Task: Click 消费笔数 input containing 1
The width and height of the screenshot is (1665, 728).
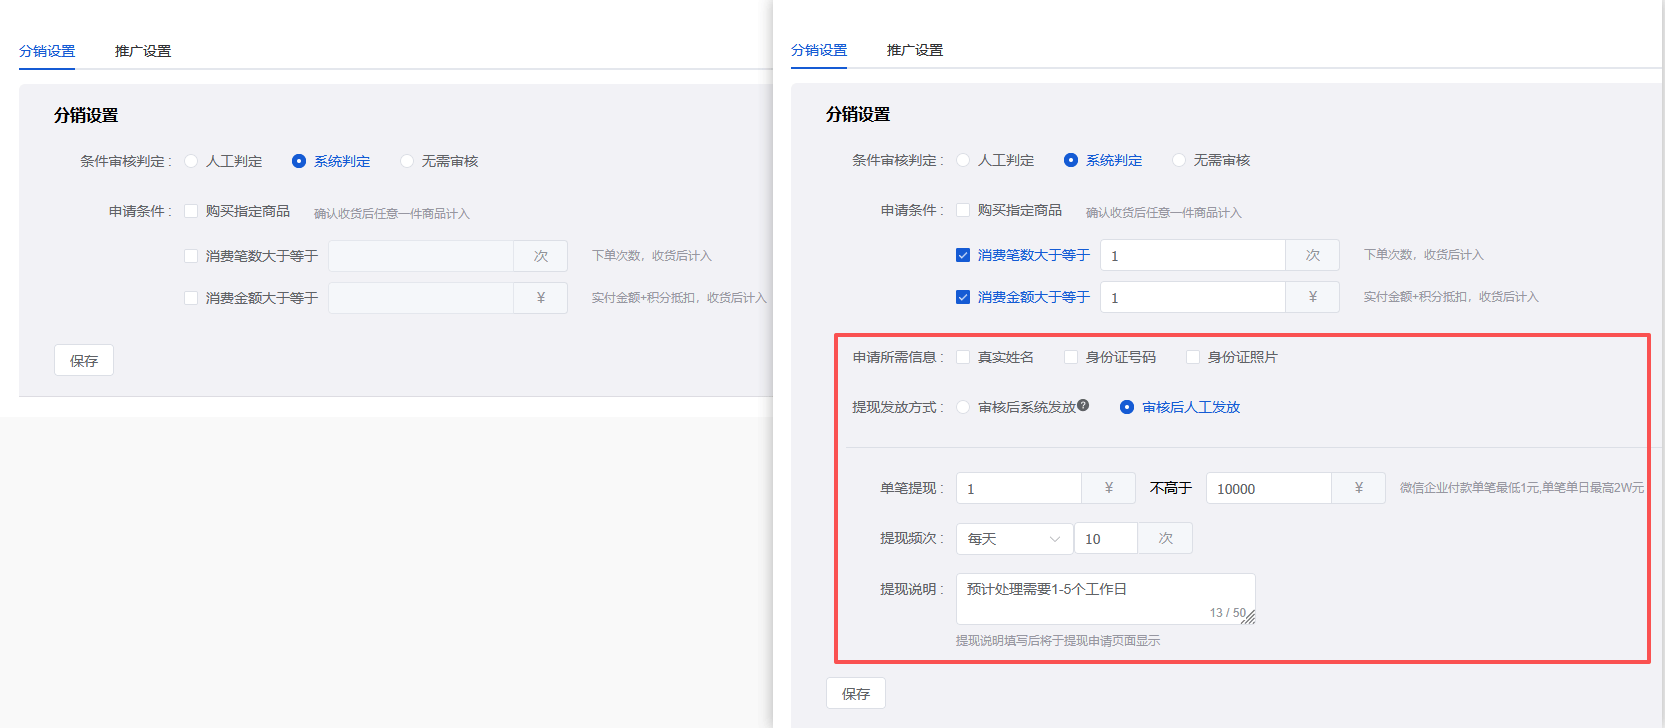Action: (x=1193, y=255)
